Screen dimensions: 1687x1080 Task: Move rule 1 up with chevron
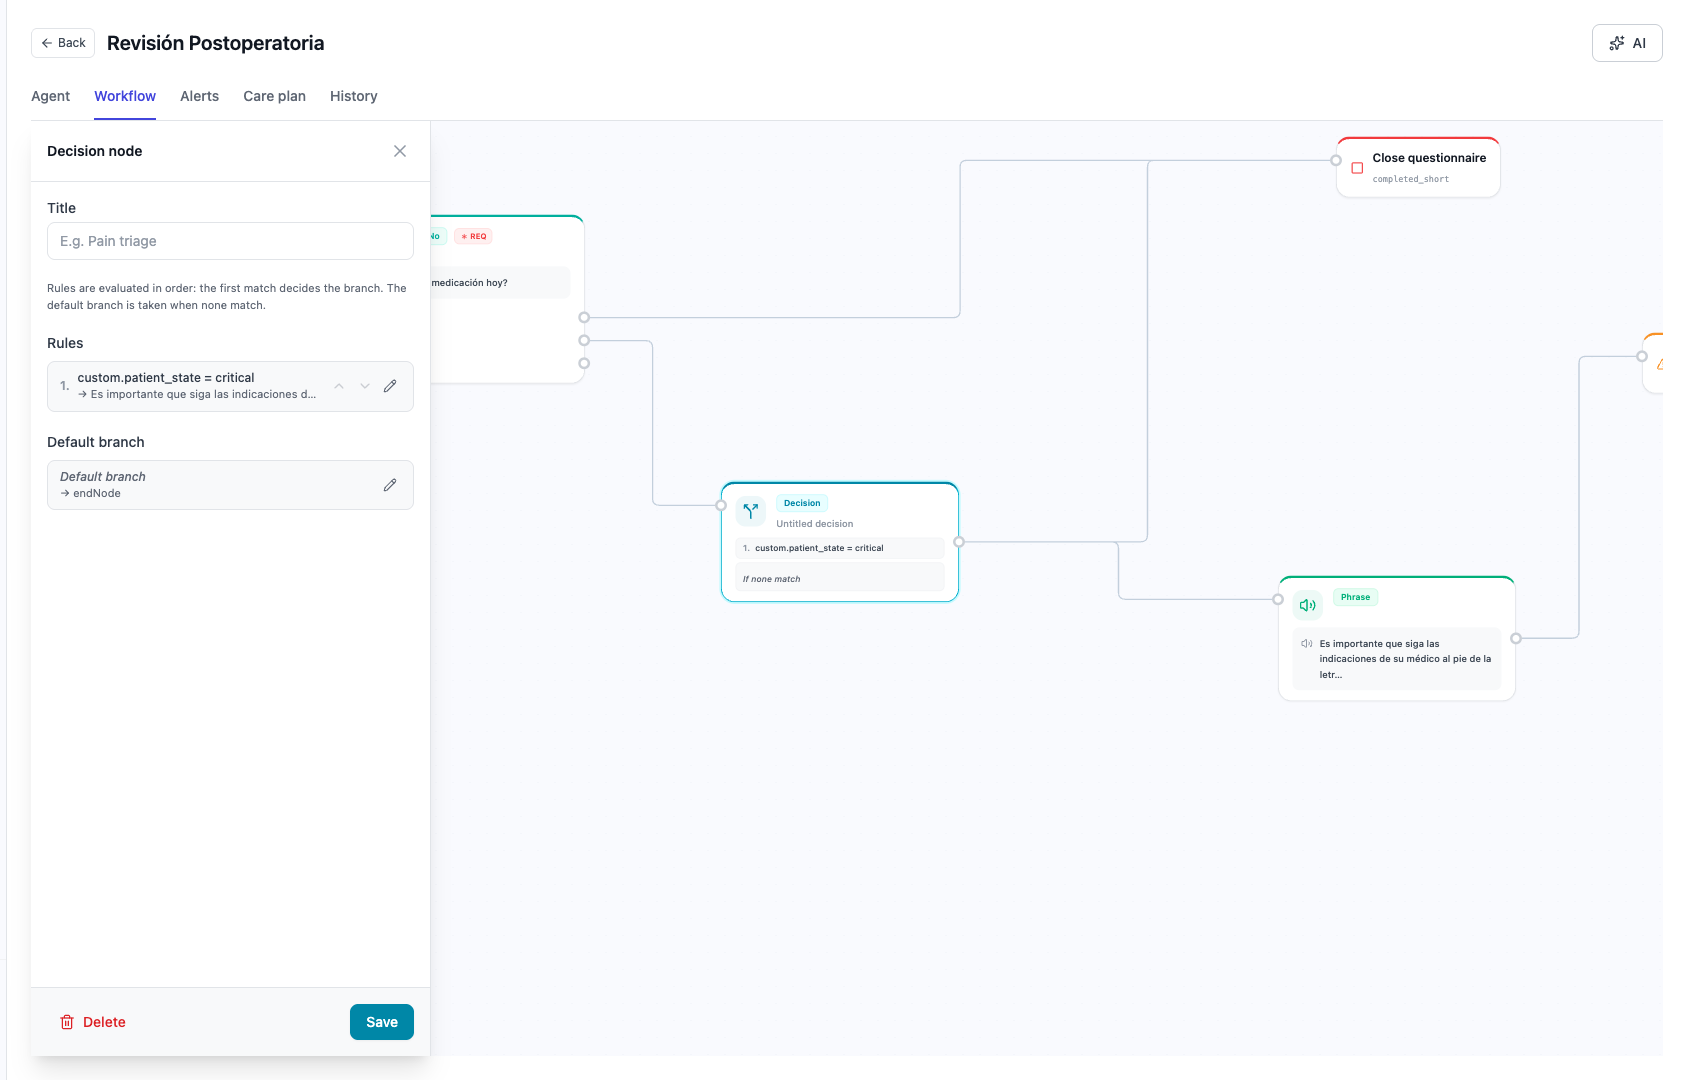pos(339,386)
